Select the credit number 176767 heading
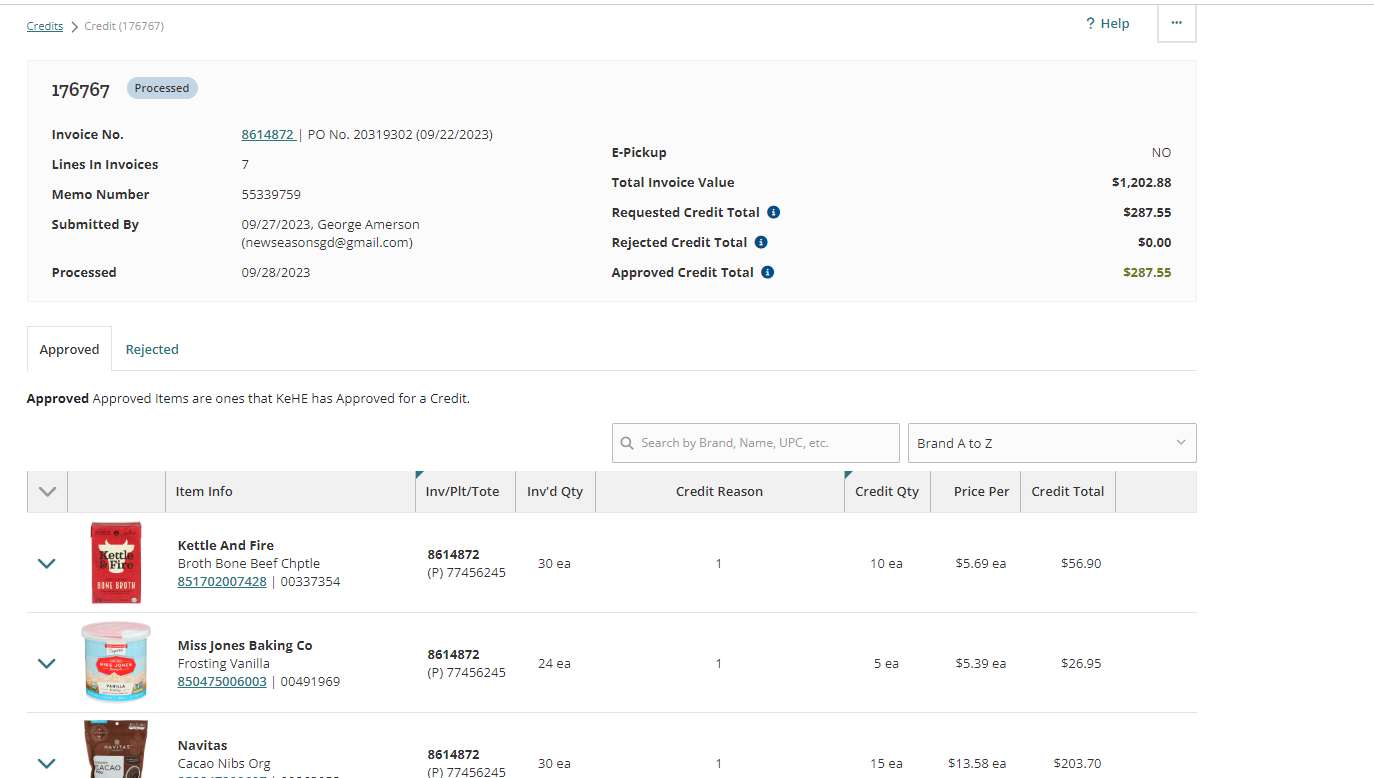 [81, 90]
